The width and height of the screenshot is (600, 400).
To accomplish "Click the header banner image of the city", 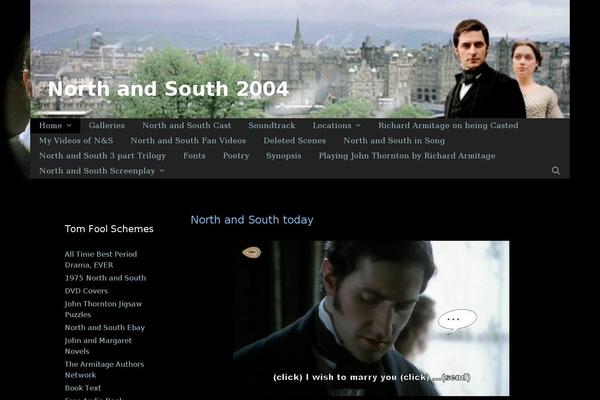I will [300, 59].
